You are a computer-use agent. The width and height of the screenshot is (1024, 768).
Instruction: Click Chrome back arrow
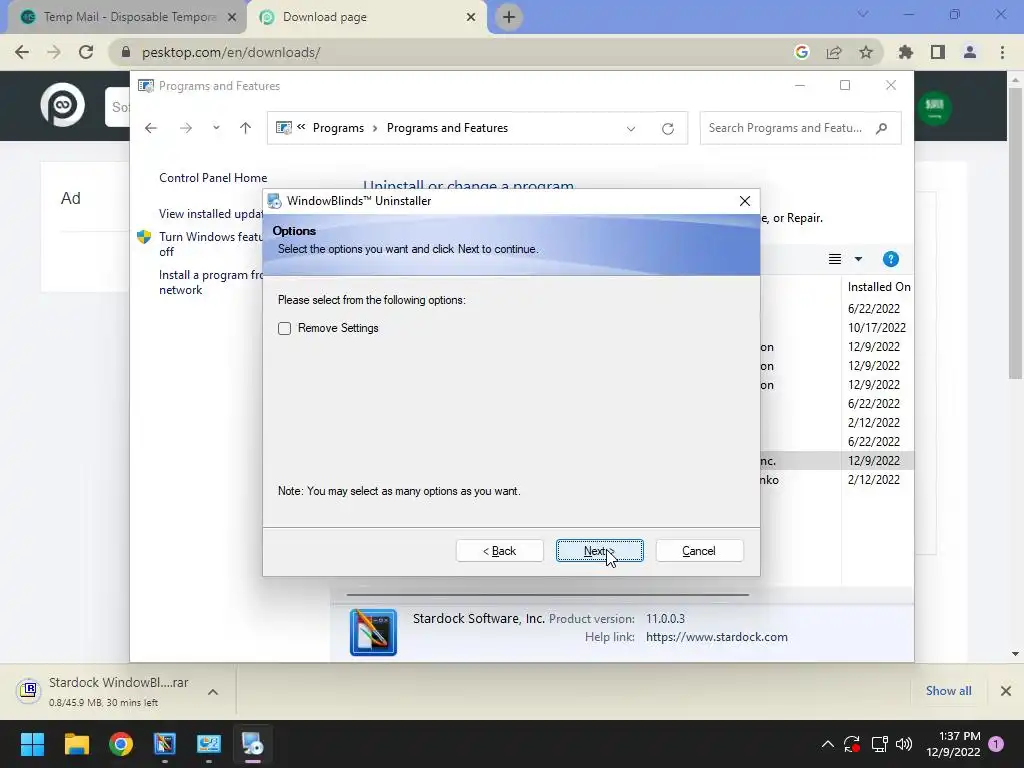(22, 52)
